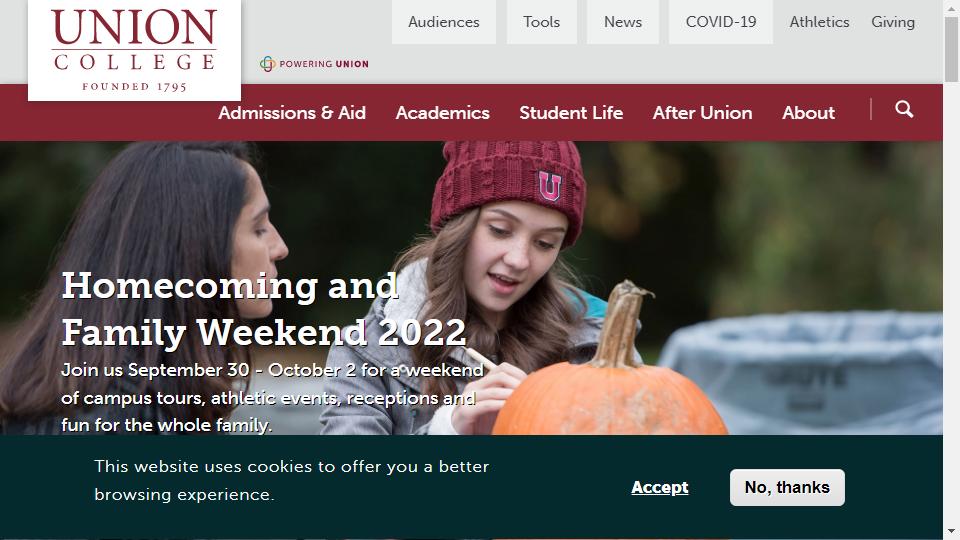Viewport: 960px width, 540px height.
Task: Click the pumpkin carving hero image
Action: point(471,288)
